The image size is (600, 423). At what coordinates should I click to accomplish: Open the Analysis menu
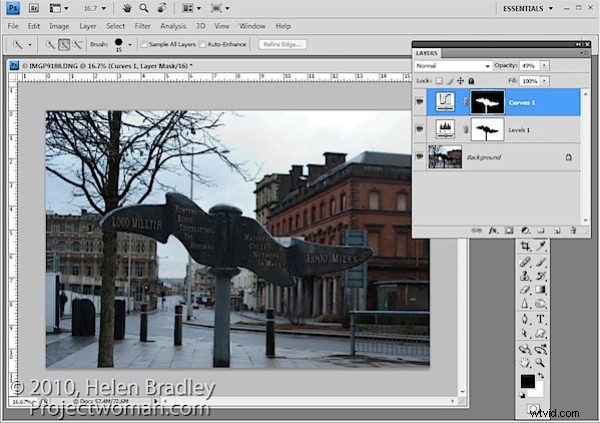pos(173,26)
